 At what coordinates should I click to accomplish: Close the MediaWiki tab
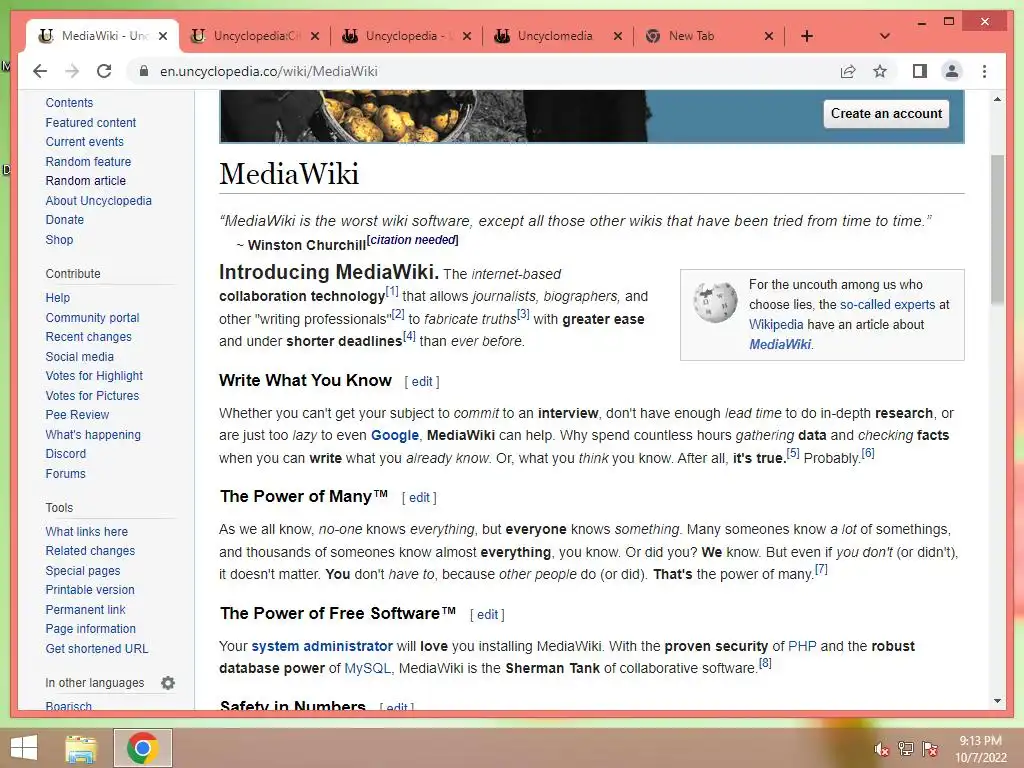163,36
